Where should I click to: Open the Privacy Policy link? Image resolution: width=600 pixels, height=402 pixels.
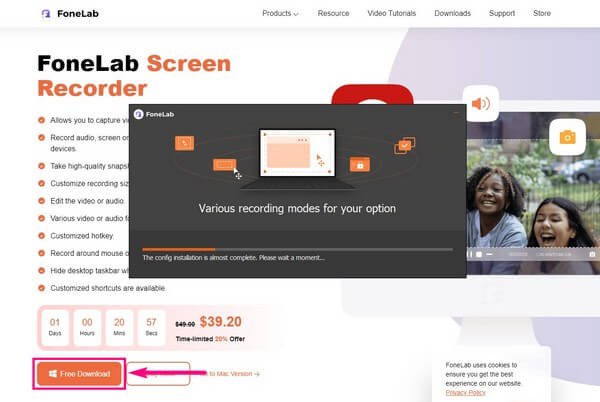click(x=465, y=392)
